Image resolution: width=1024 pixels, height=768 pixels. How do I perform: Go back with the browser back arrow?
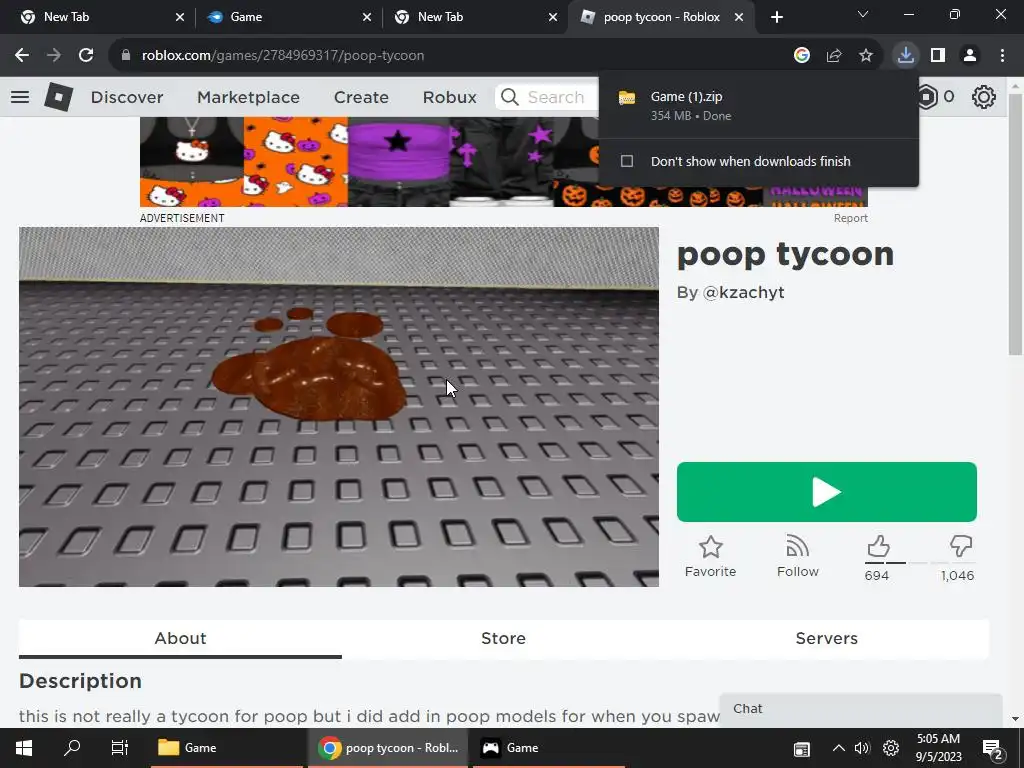(x=22, y=56)
